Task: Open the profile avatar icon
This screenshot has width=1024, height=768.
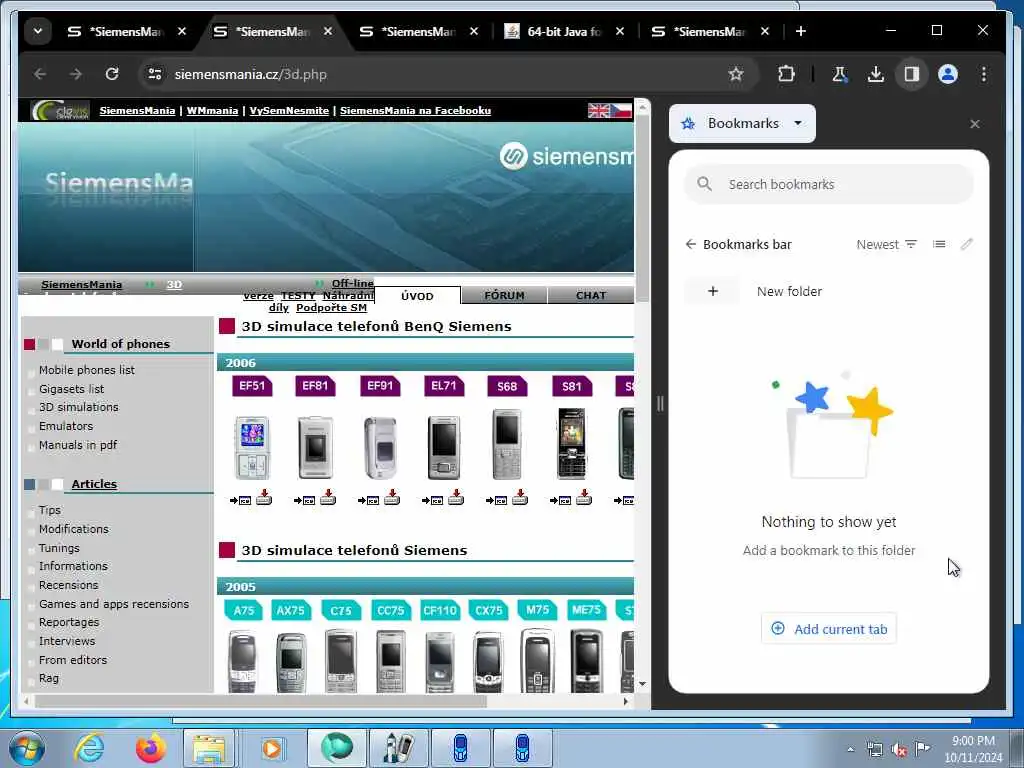Action: point(948,74)
